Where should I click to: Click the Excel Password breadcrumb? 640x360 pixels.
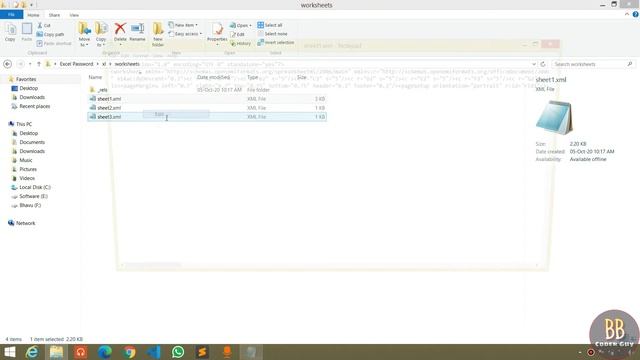click(x=76, y=64)
